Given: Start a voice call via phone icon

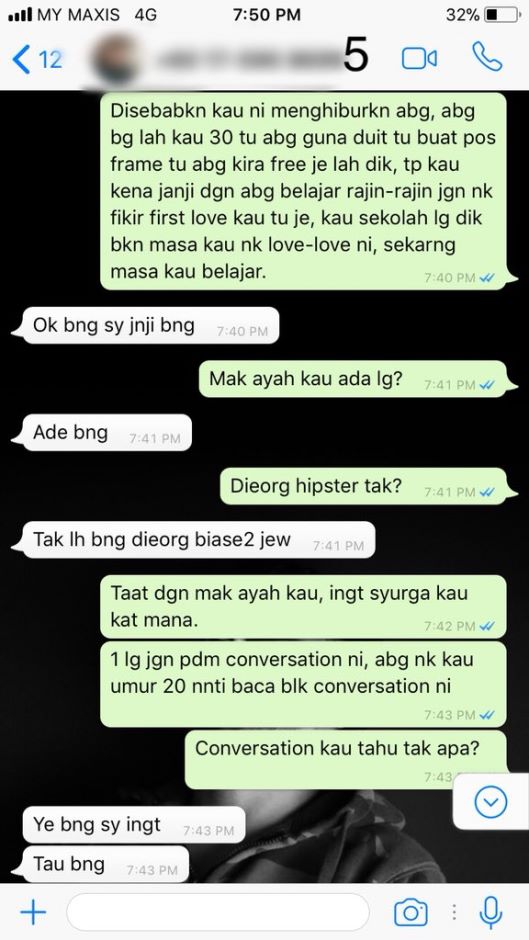Looking at the screenshot, I should pos(487,57).
